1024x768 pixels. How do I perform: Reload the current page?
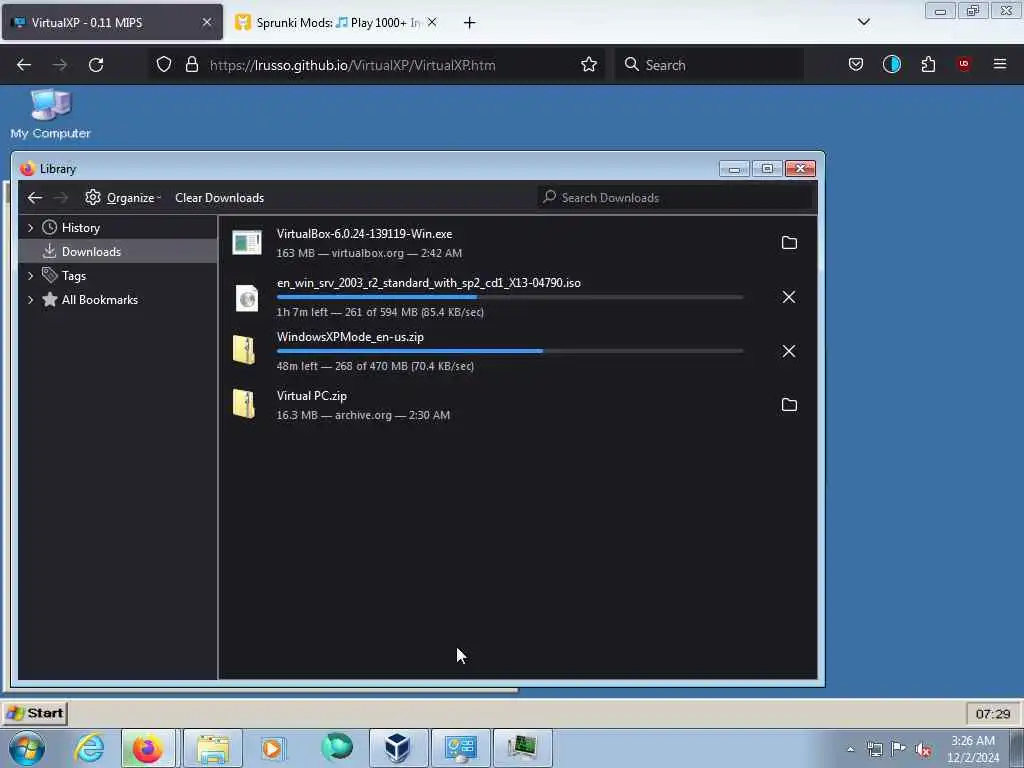click(x=96, y=65)
